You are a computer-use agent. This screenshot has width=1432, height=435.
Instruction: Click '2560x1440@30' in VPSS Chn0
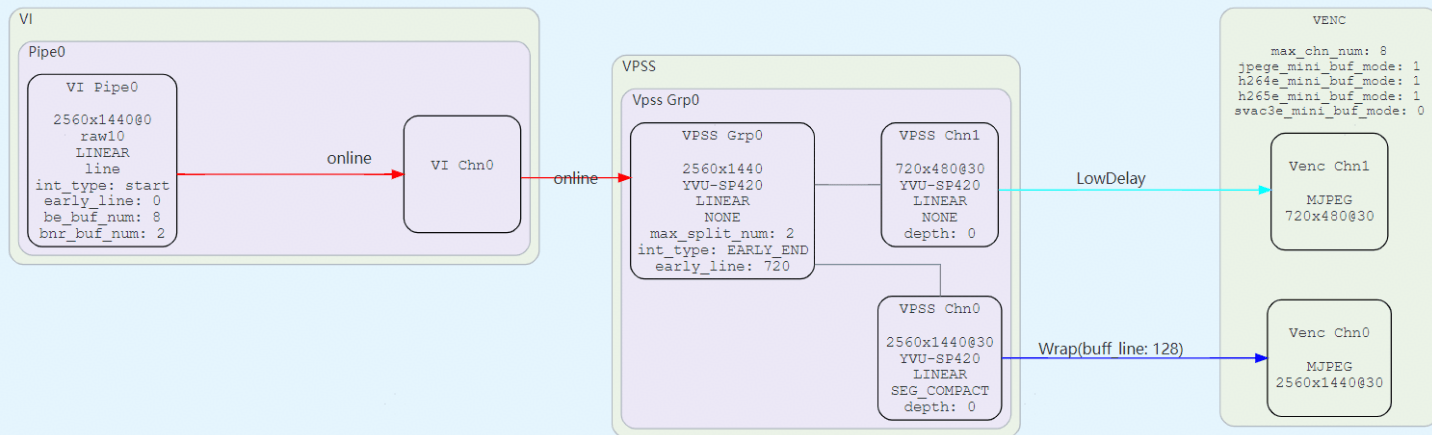click(939, 341)
